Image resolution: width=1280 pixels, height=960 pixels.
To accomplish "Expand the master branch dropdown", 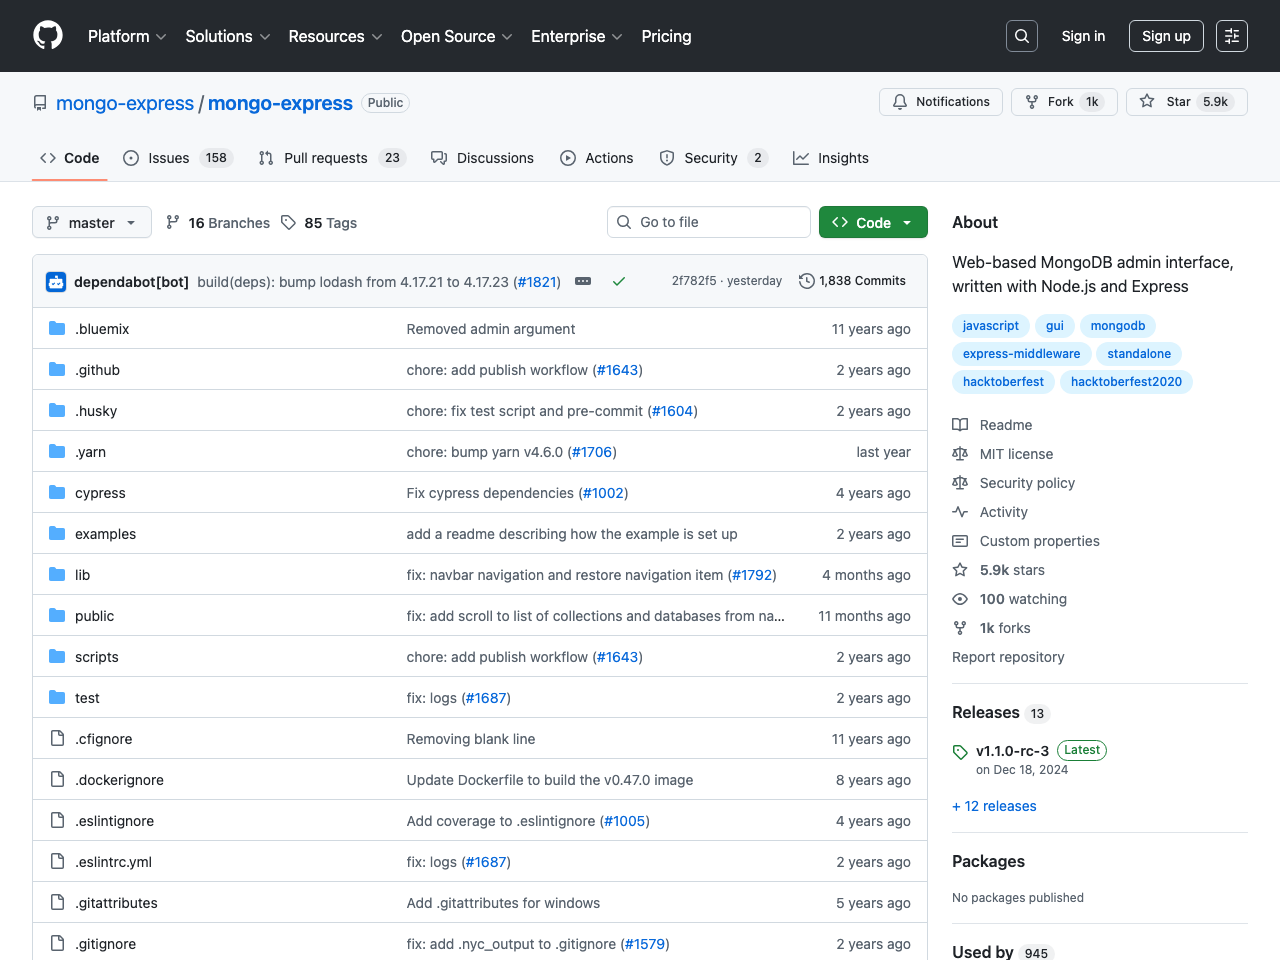I will (131, 222).
